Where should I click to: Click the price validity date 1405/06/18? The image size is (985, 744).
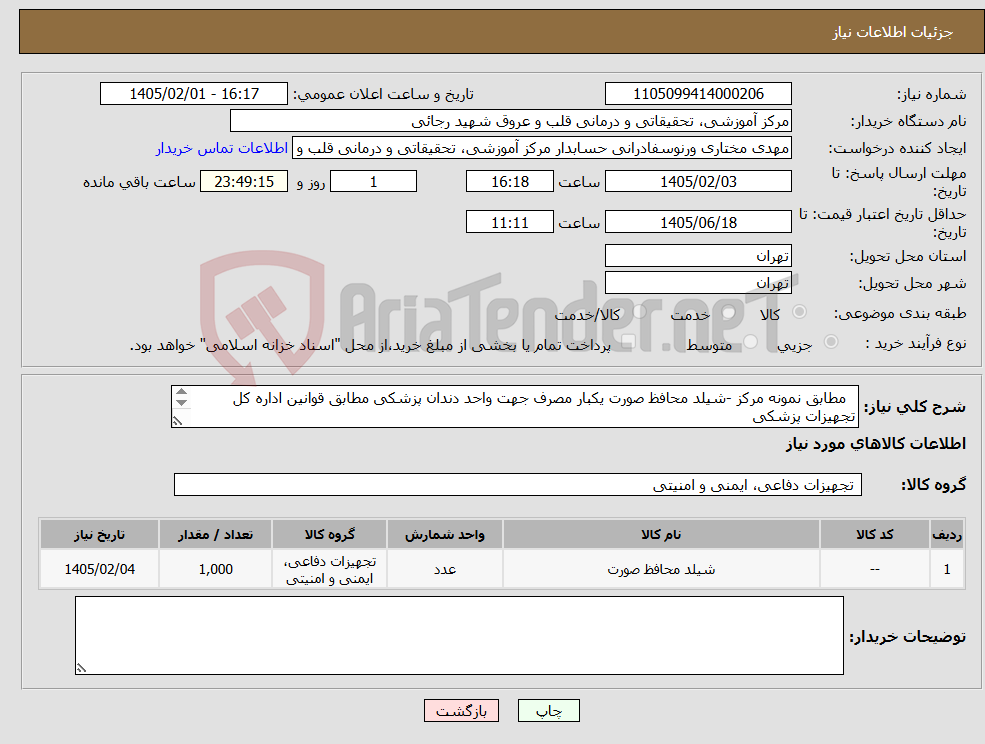[698, 222]
